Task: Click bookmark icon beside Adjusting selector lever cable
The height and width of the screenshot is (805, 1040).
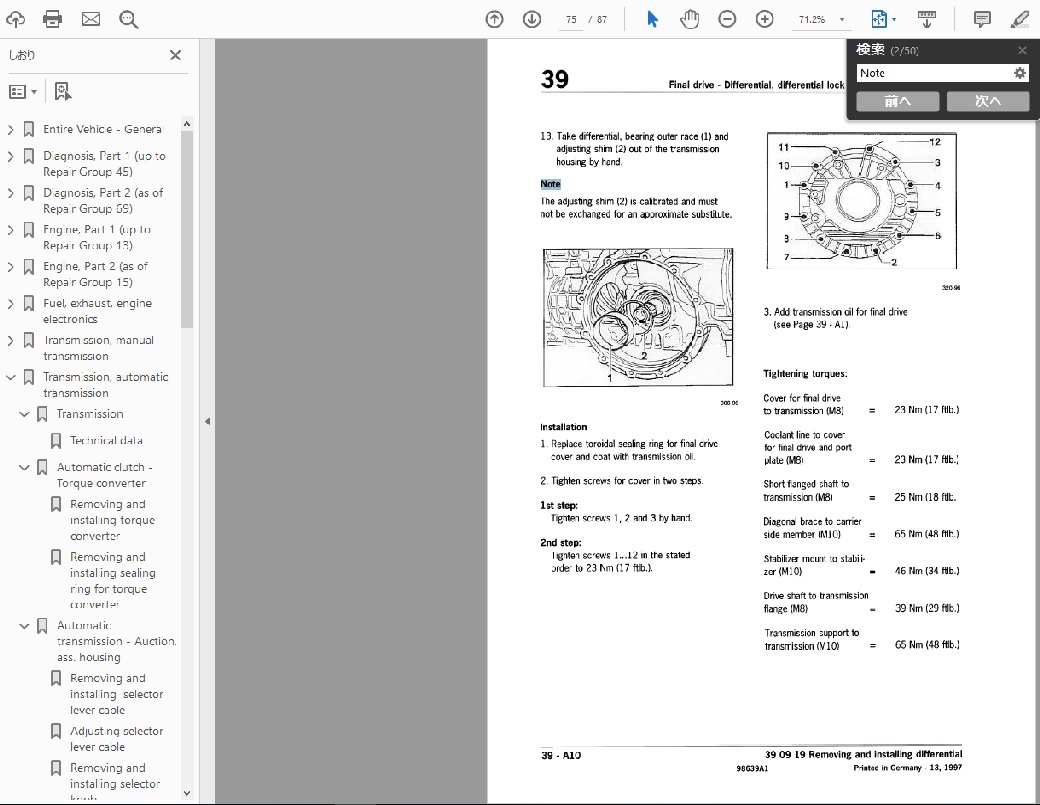Action: click(x=56, y=731)
